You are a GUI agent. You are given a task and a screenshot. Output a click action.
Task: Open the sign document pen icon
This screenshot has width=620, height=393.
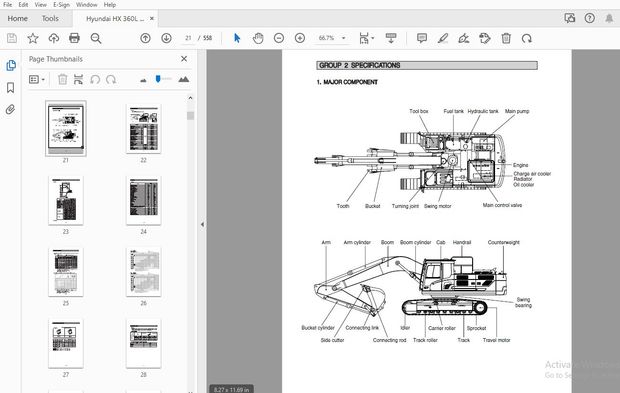[x=464, y=38]
